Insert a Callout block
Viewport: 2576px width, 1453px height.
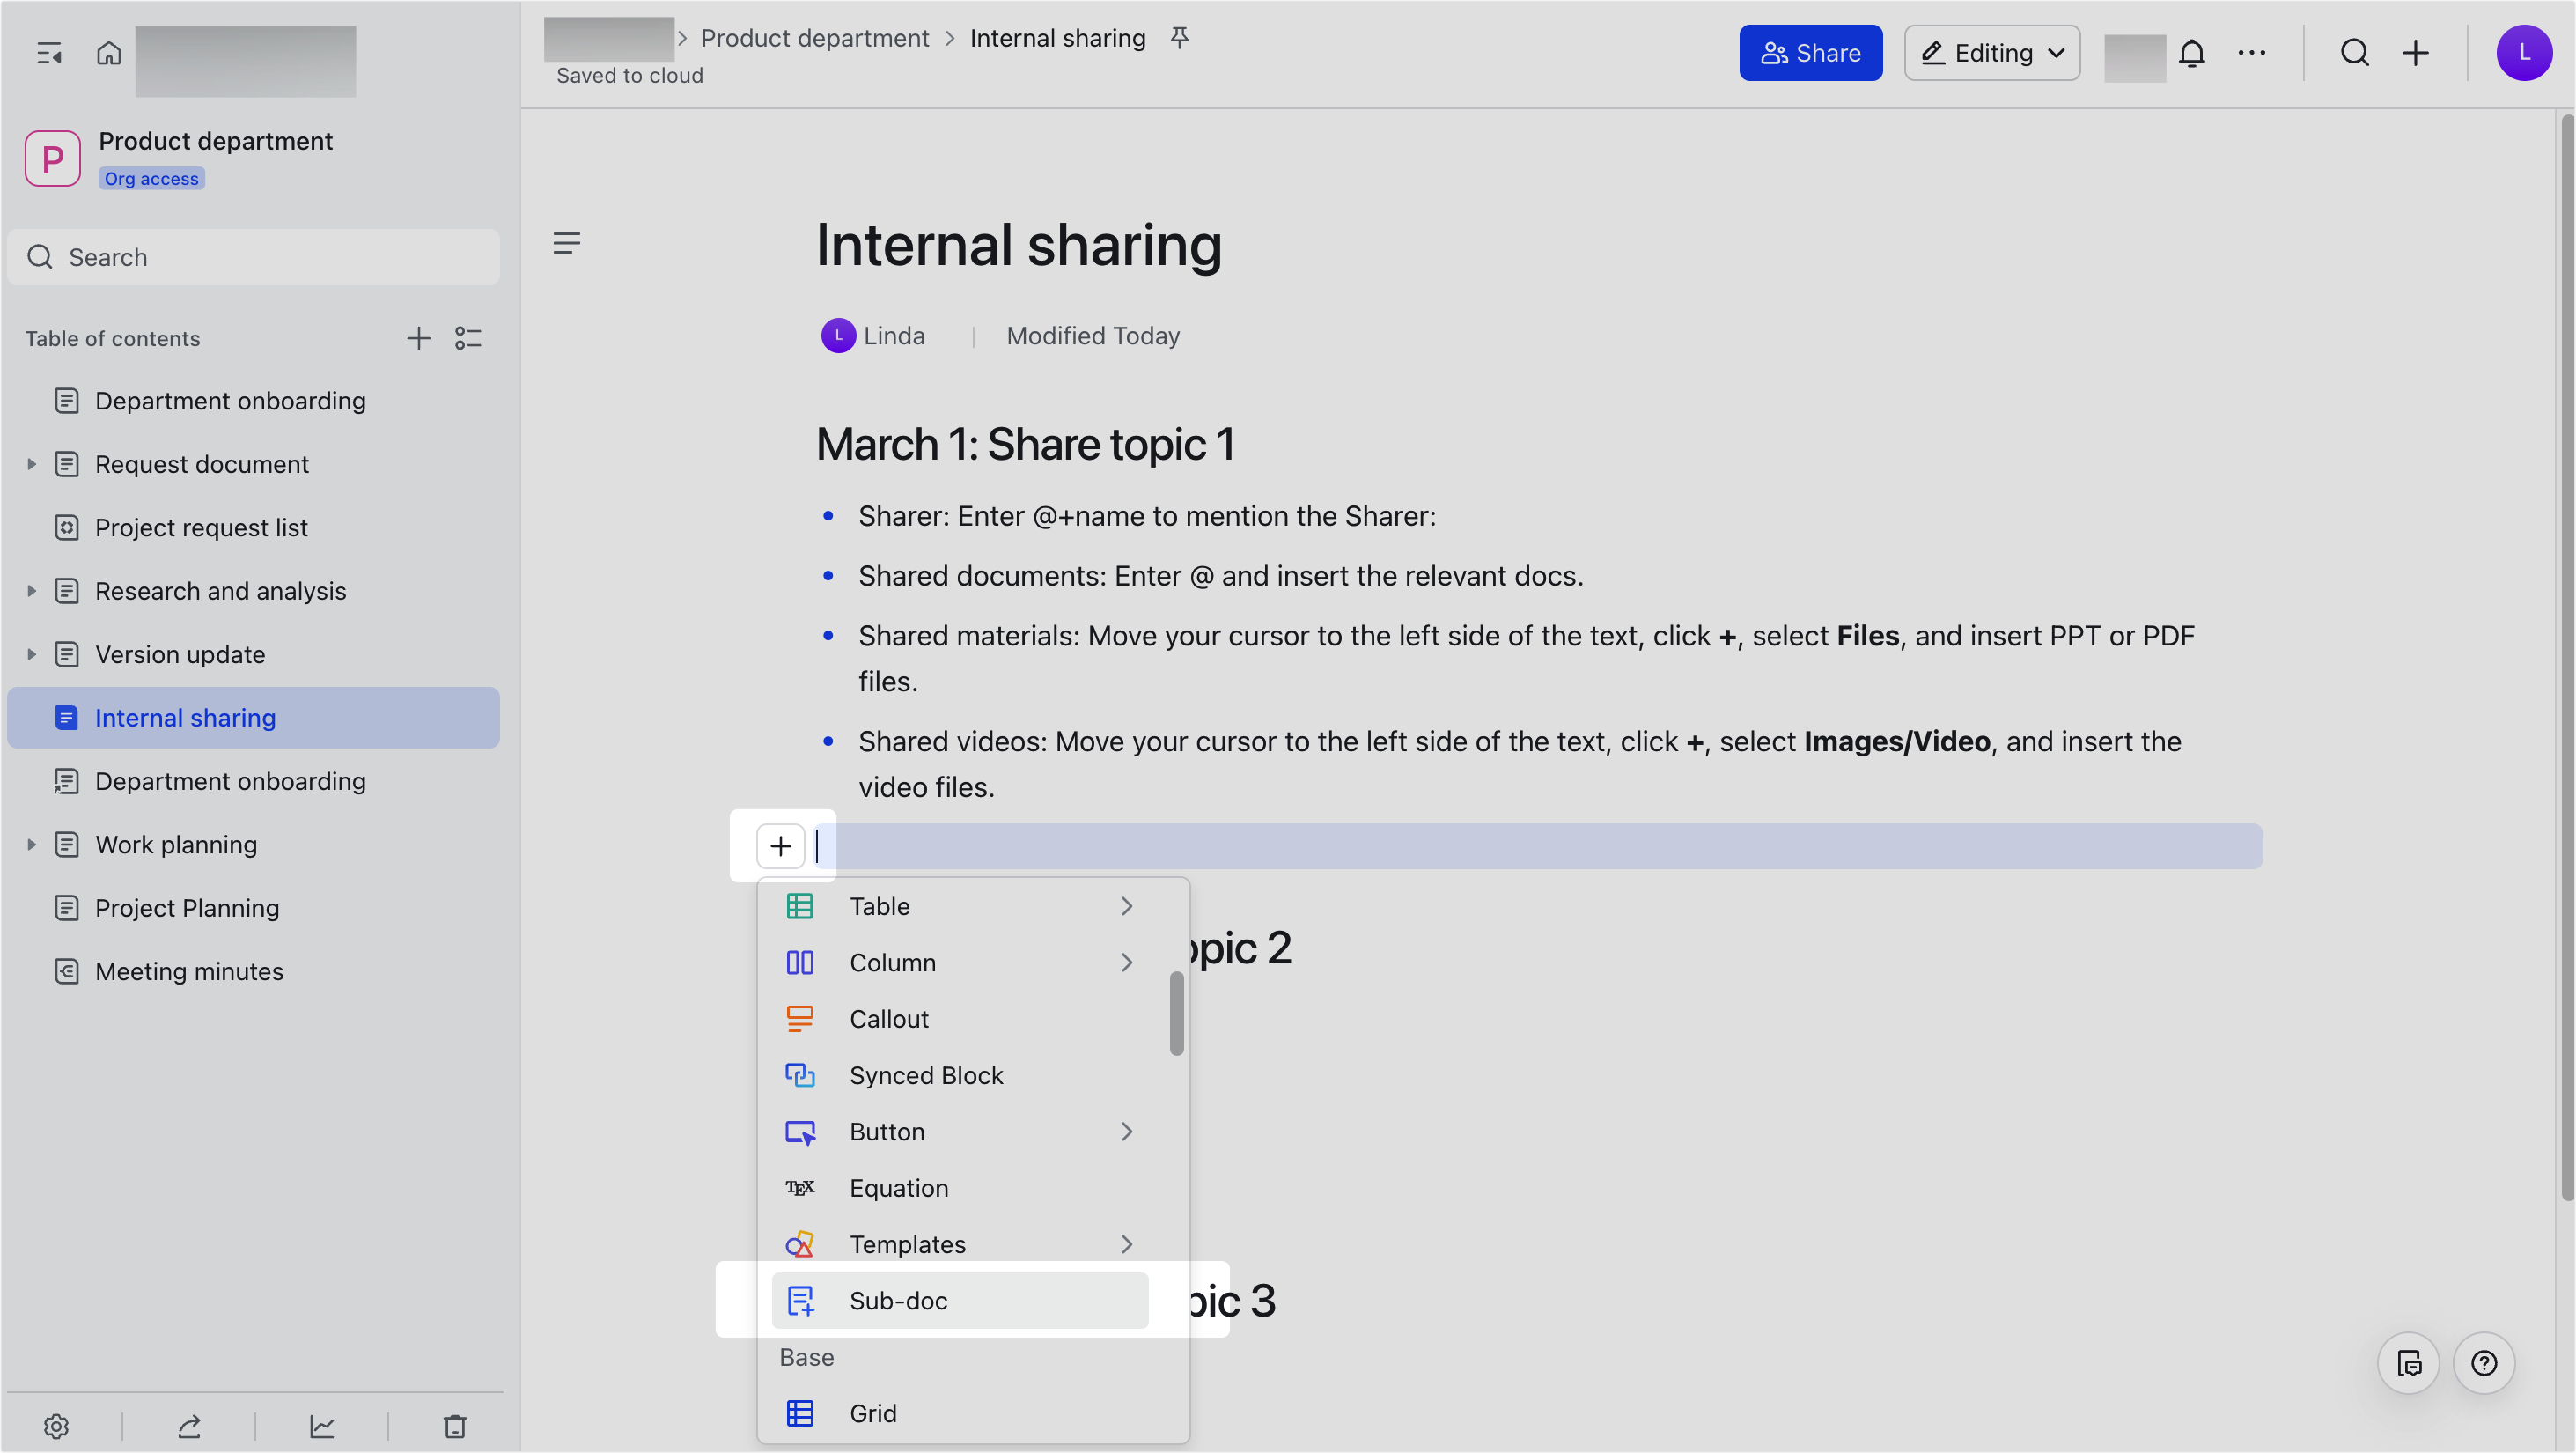960,1019
